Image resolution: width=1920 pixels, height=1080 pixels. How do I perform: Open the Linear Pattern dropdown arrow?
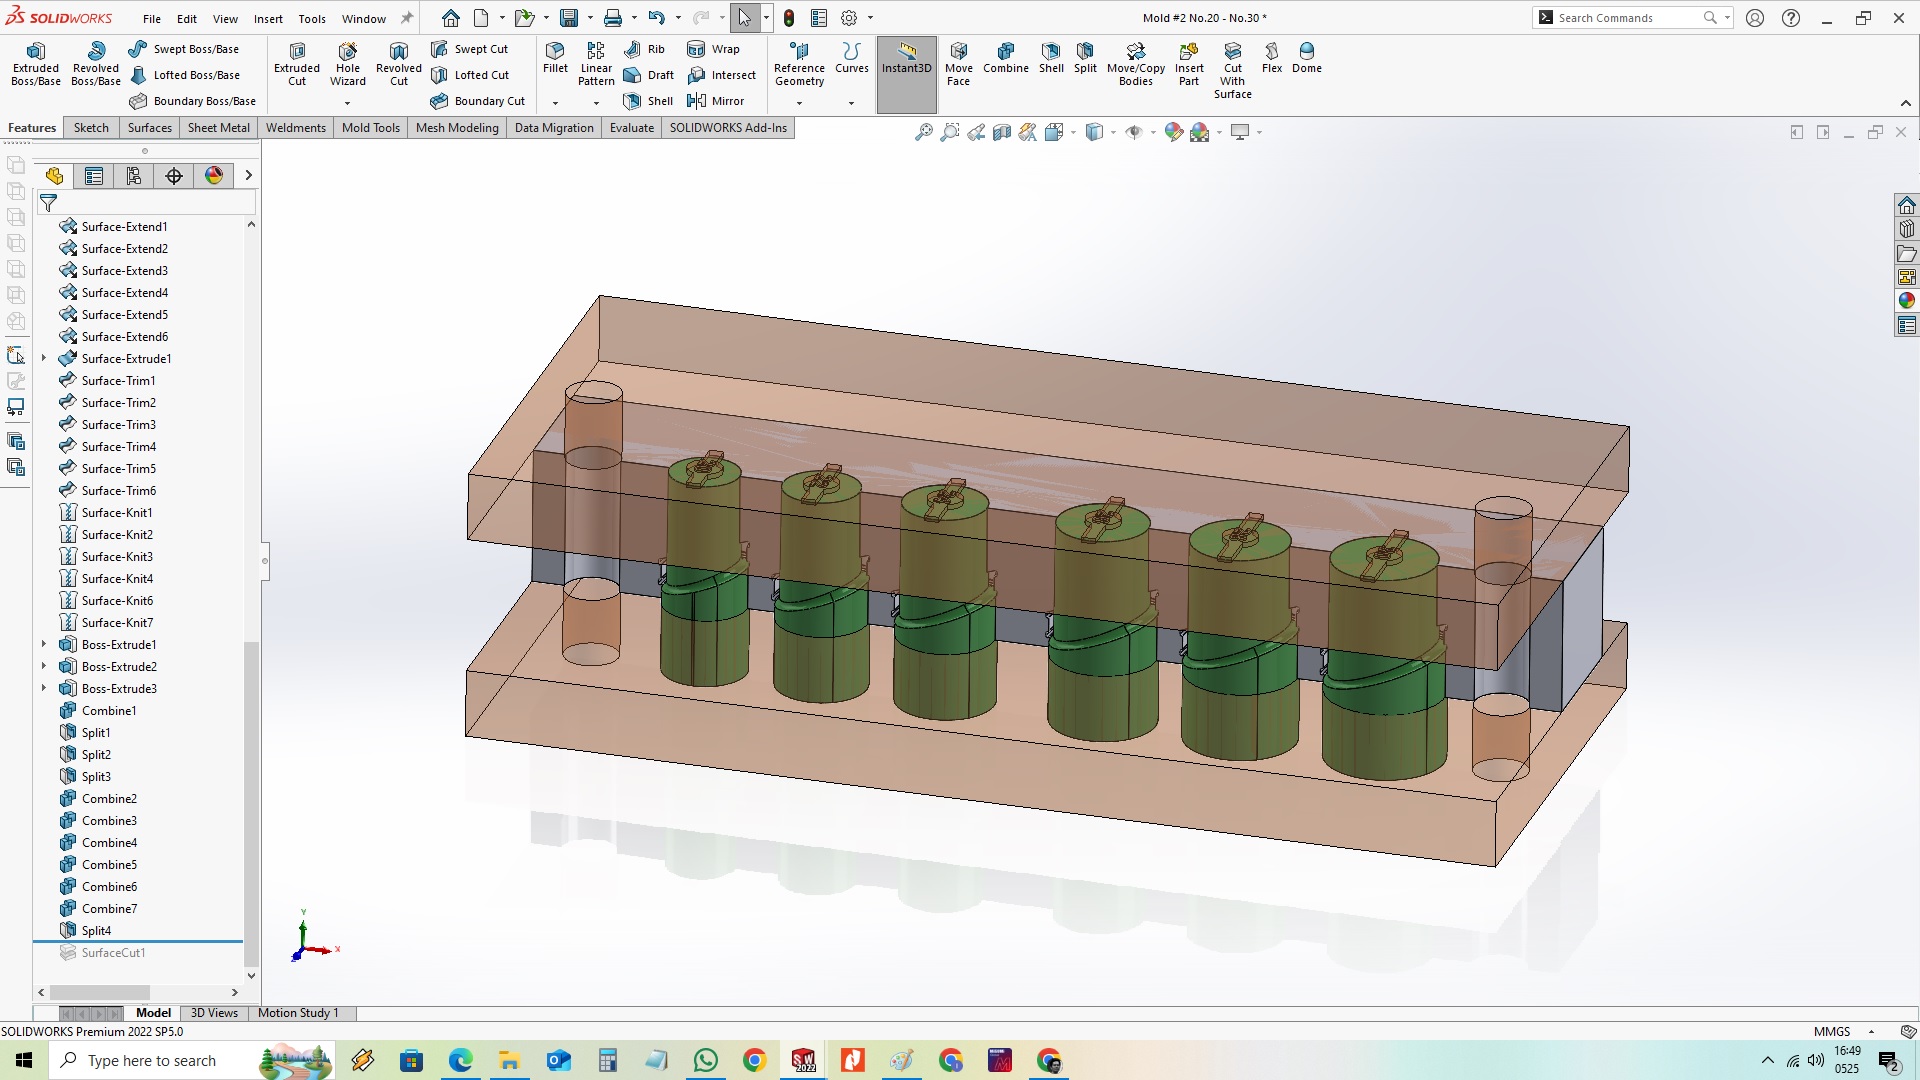[x=596, y=102]
